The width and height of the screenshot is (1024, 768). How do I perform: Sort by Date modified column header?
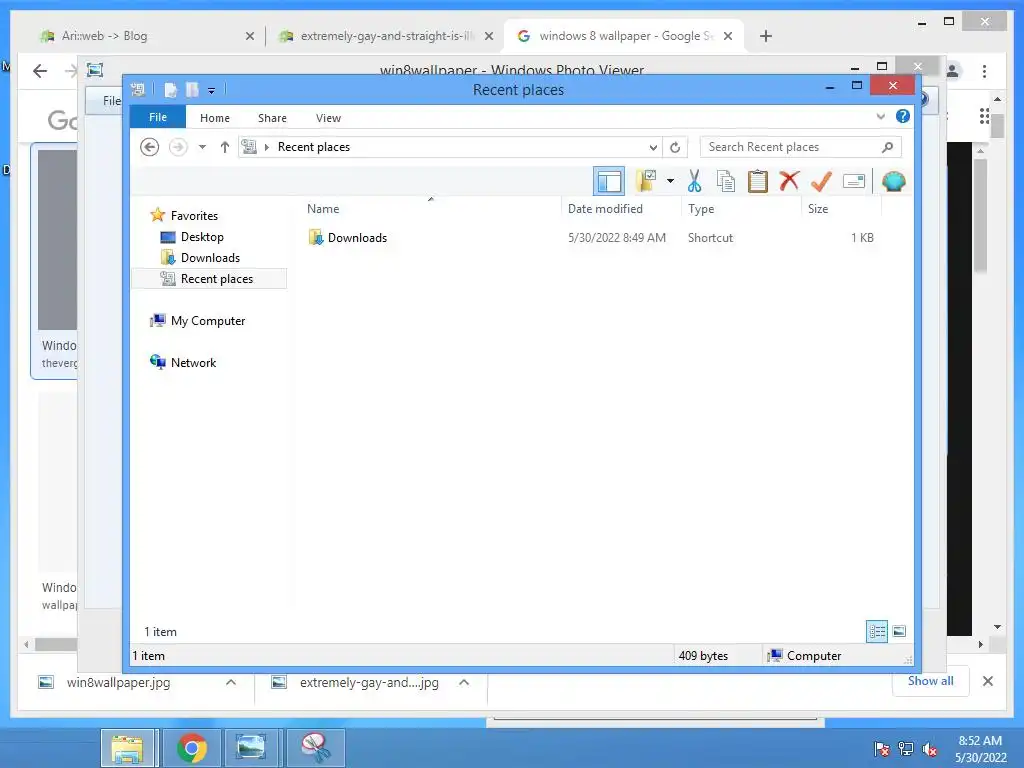[x=605, y=209]
